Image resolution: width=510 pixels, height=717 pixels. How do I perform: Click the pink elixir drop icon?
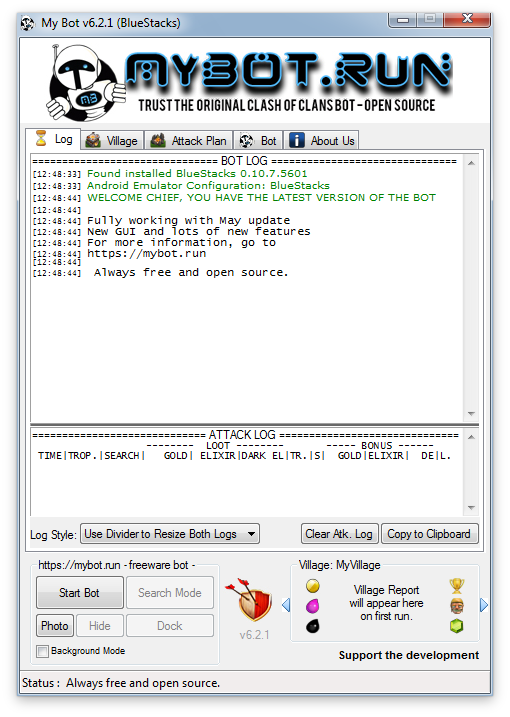coord(312,606)
